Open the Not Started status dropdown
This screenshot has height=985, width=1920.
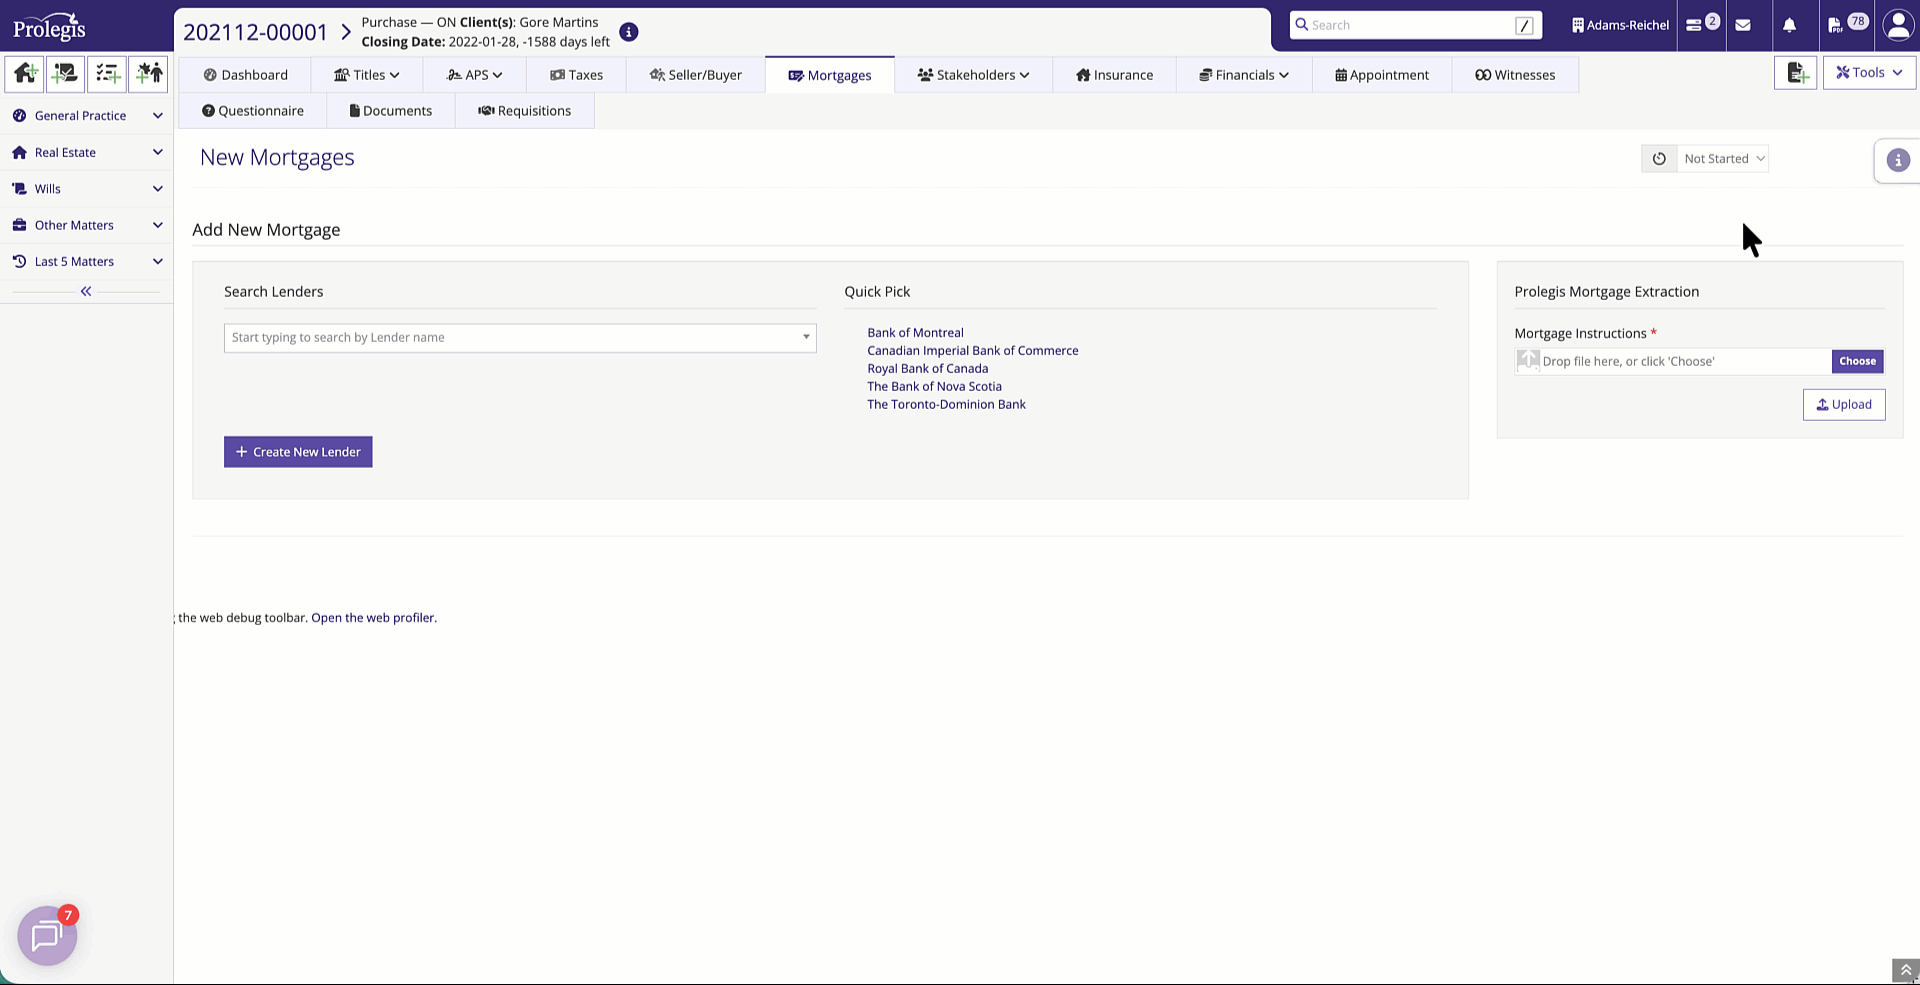1723,158
